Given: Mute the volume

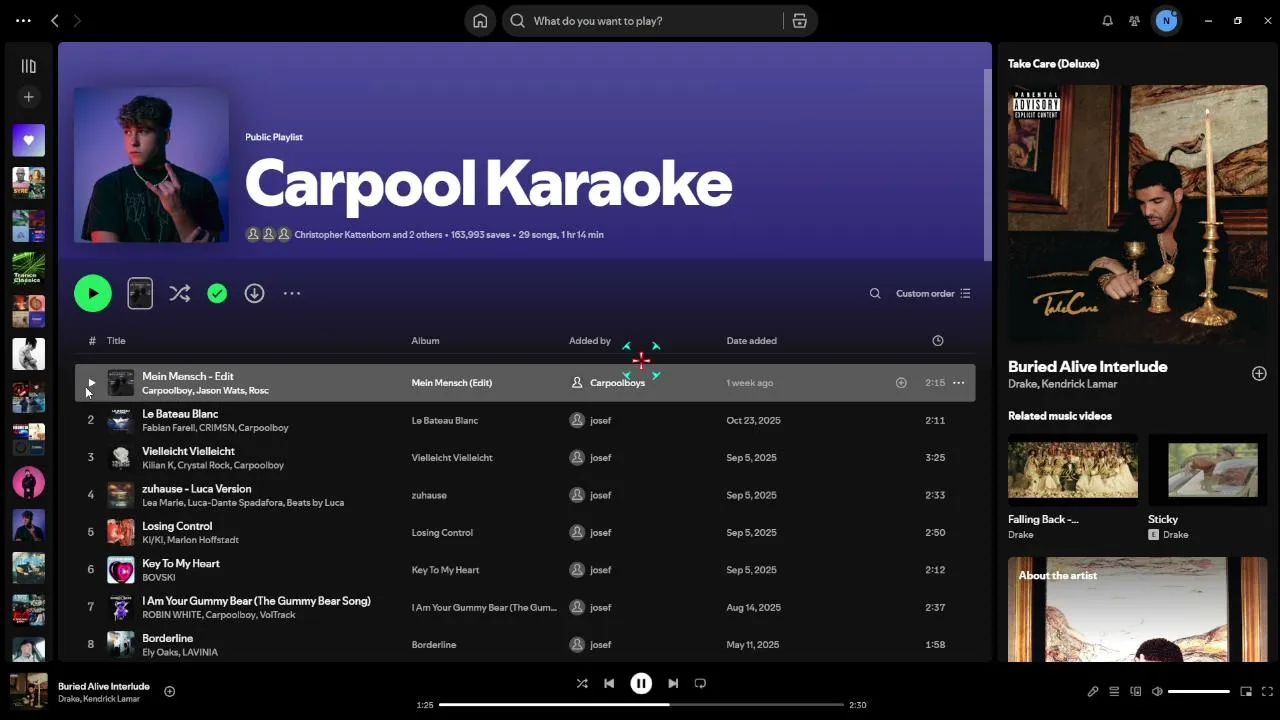Looking at the screenshot, I should 1157,691.
